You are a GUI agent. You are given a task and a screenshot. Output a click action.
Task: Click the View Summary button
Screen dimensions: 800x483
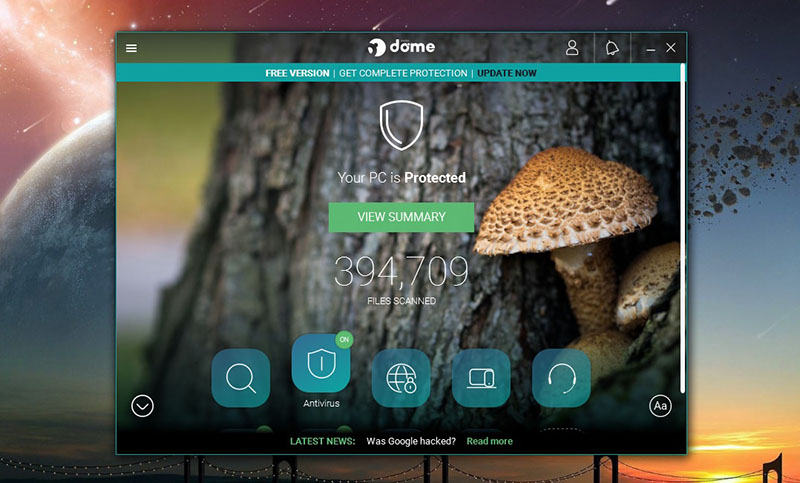401,217
